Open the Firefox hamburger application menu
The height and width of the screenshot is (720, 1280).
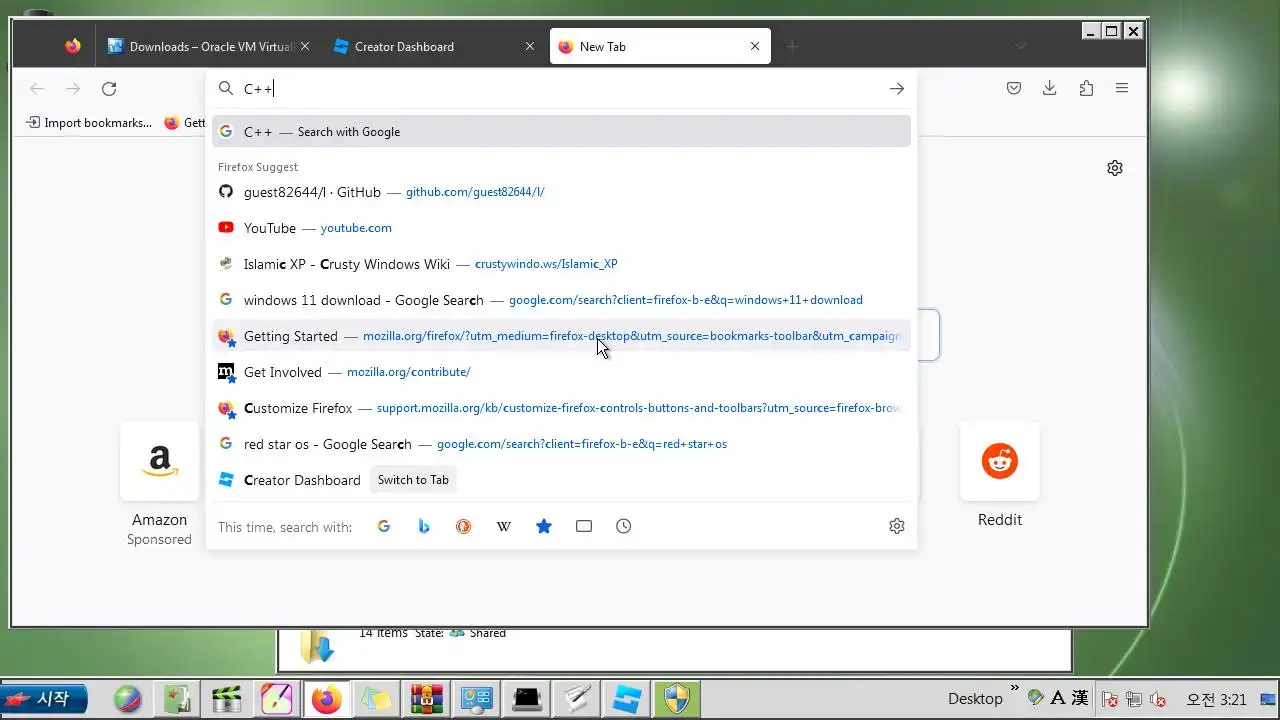[x=1122, y=88]
